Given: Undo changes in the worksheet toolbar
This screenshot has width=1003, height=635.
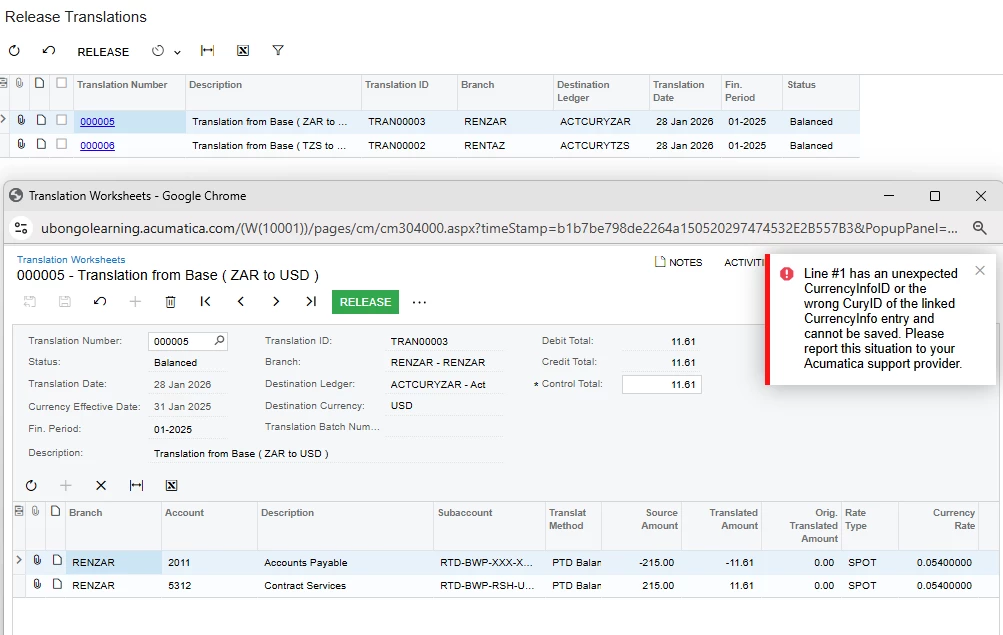Looking at the screenshot, I should [100, 301].
